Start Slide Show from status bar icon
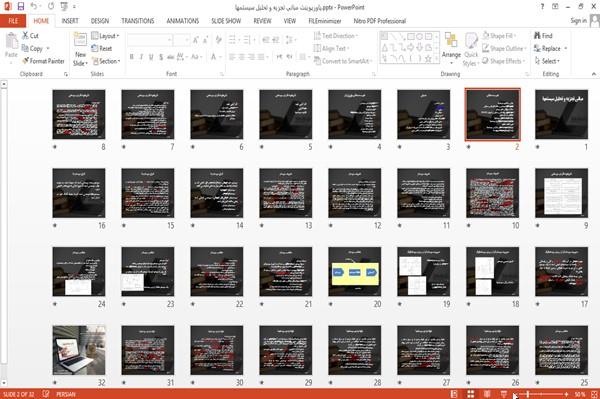 tap(504, 394)
